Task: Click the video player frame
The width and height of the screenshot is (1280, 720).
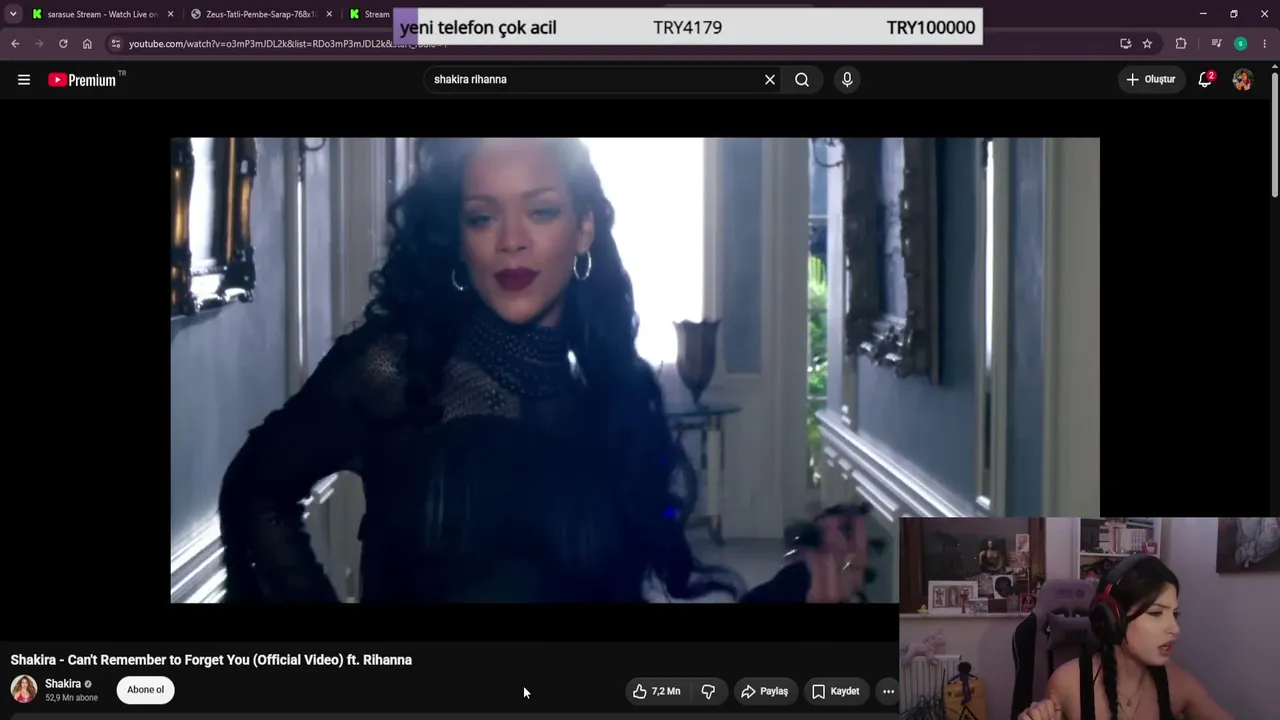Action: pos(635,370)
